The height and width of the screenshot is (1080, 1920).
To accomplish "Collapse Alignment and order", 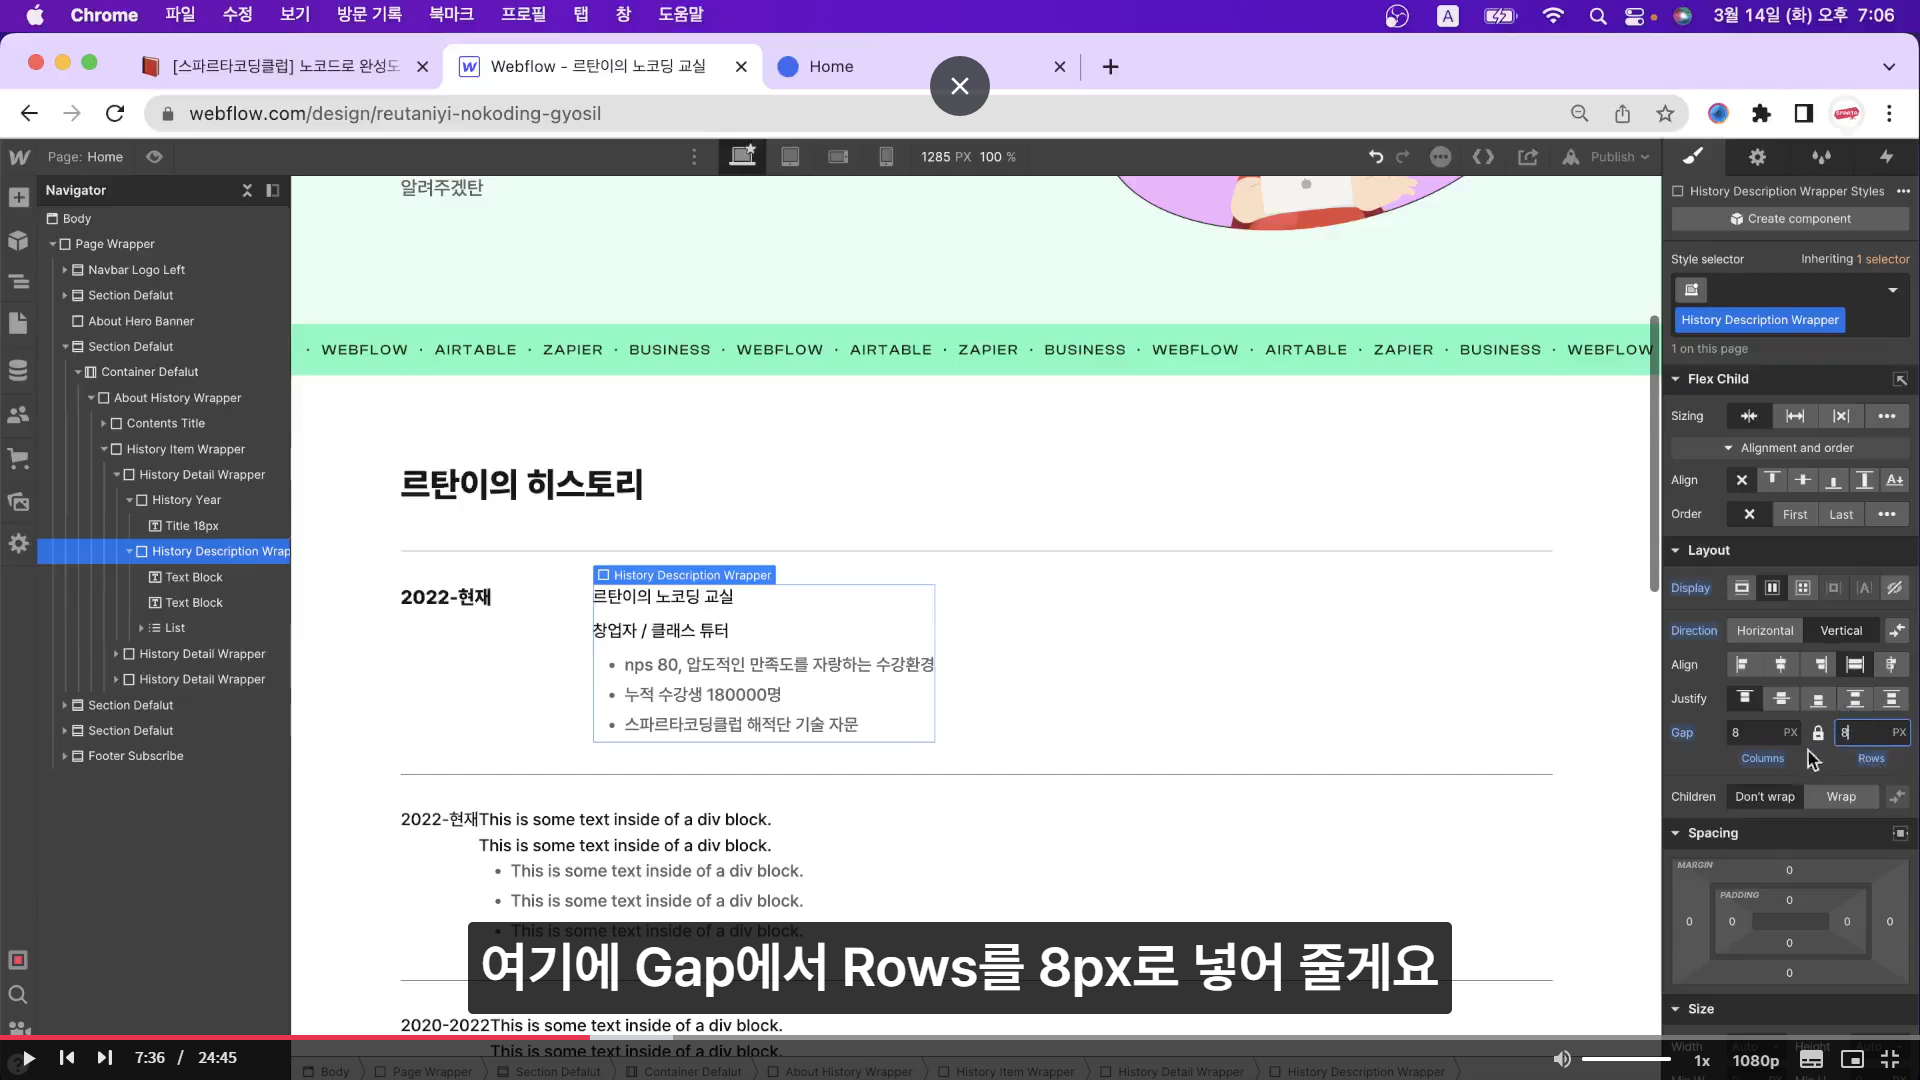I will click(1790, 448).
